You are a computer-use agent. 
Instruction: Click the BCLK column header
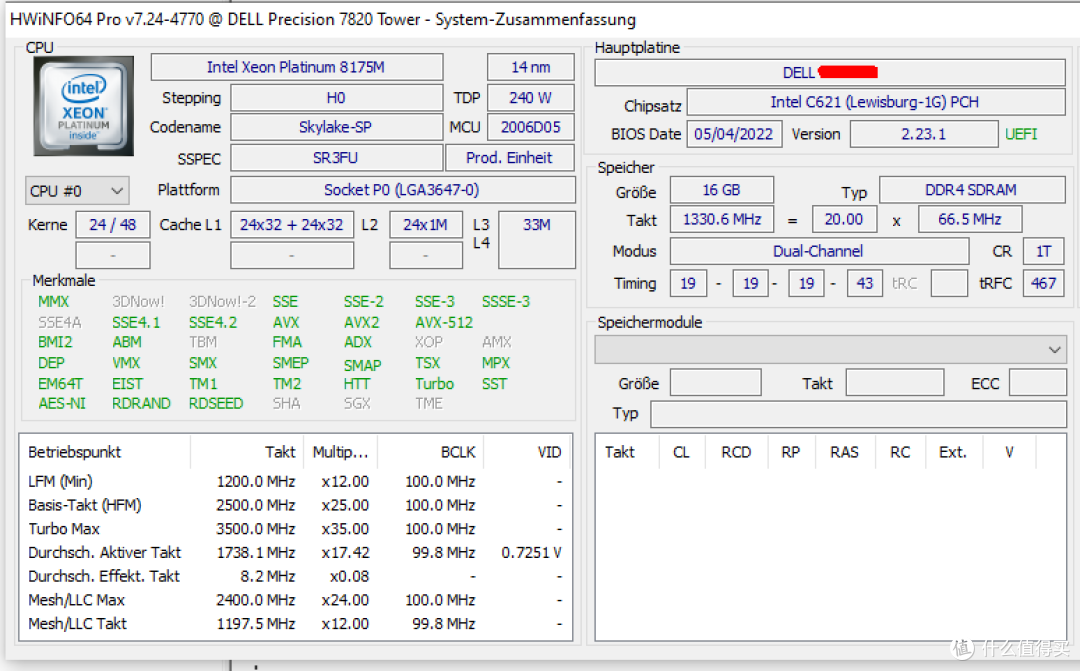pos(458,452)
